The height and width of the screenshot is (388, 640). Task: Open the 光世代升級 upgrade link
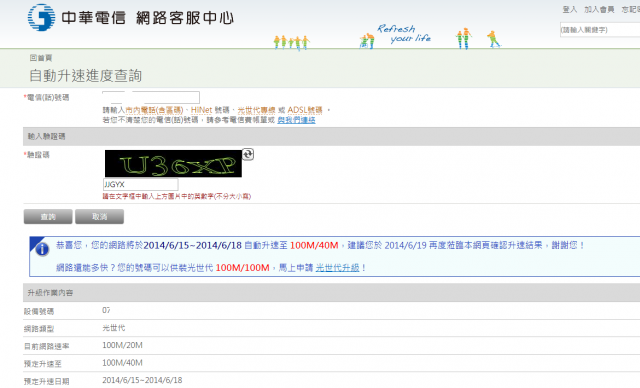point(337,268)
